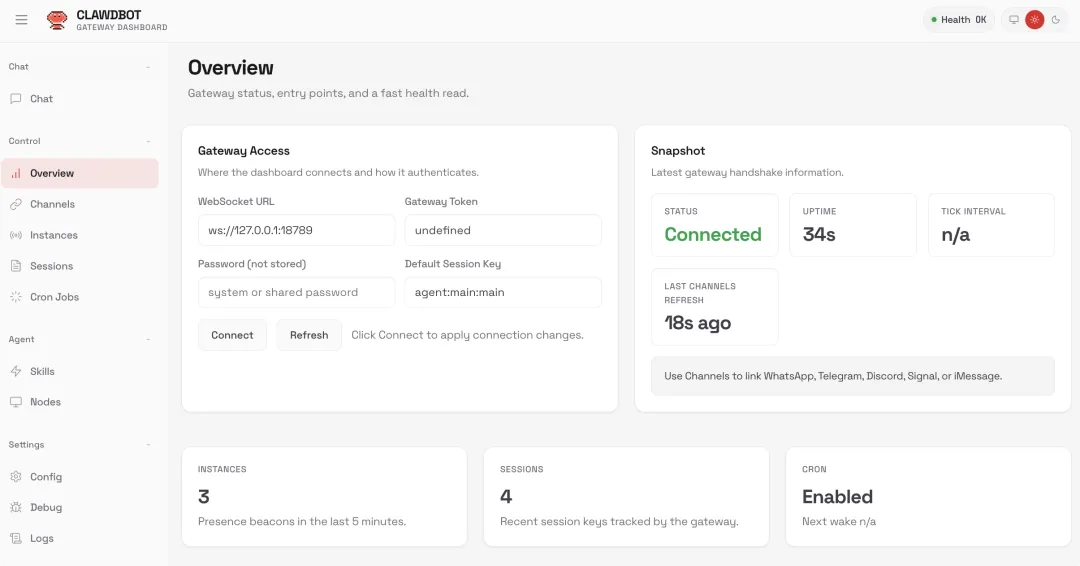This screenshot has height=566, width=1080.
Task: Click the hamburger menu icon
Action: 21,20
